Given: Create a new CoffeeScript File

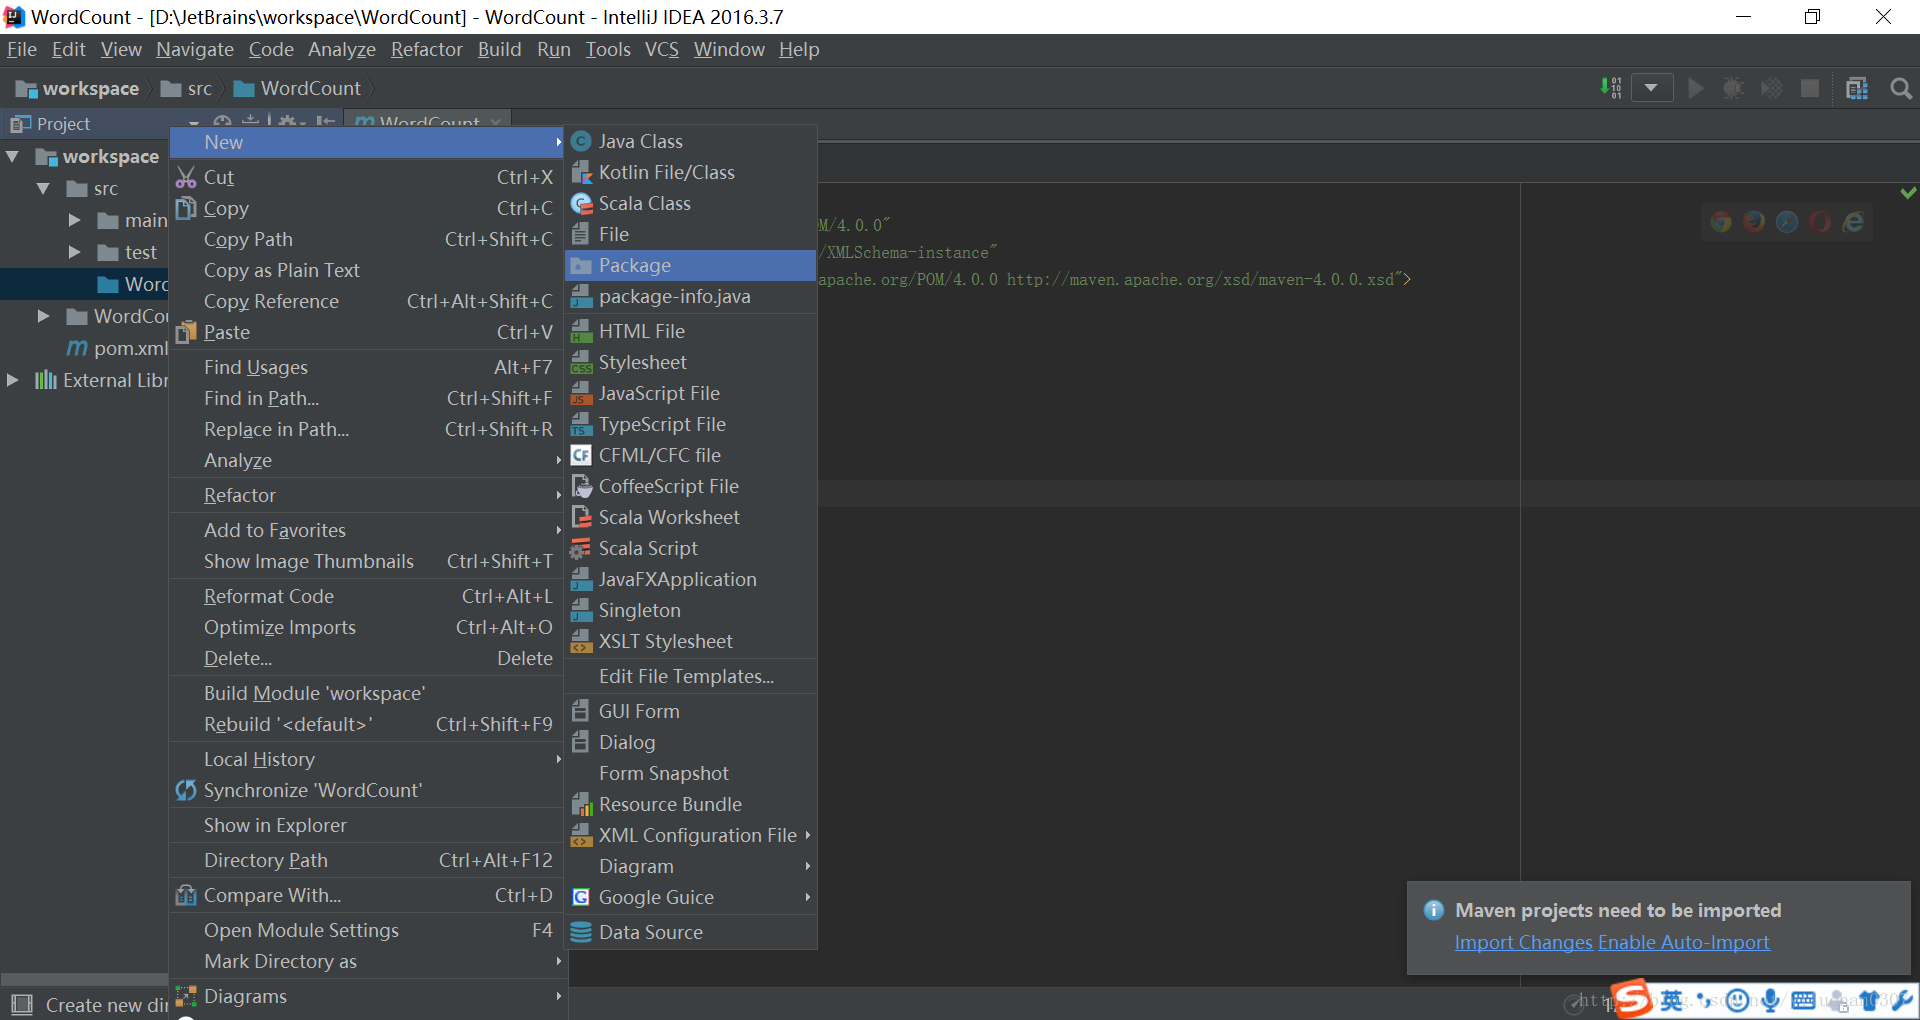Looking at the screenshot, I should (x=691, y=487).
